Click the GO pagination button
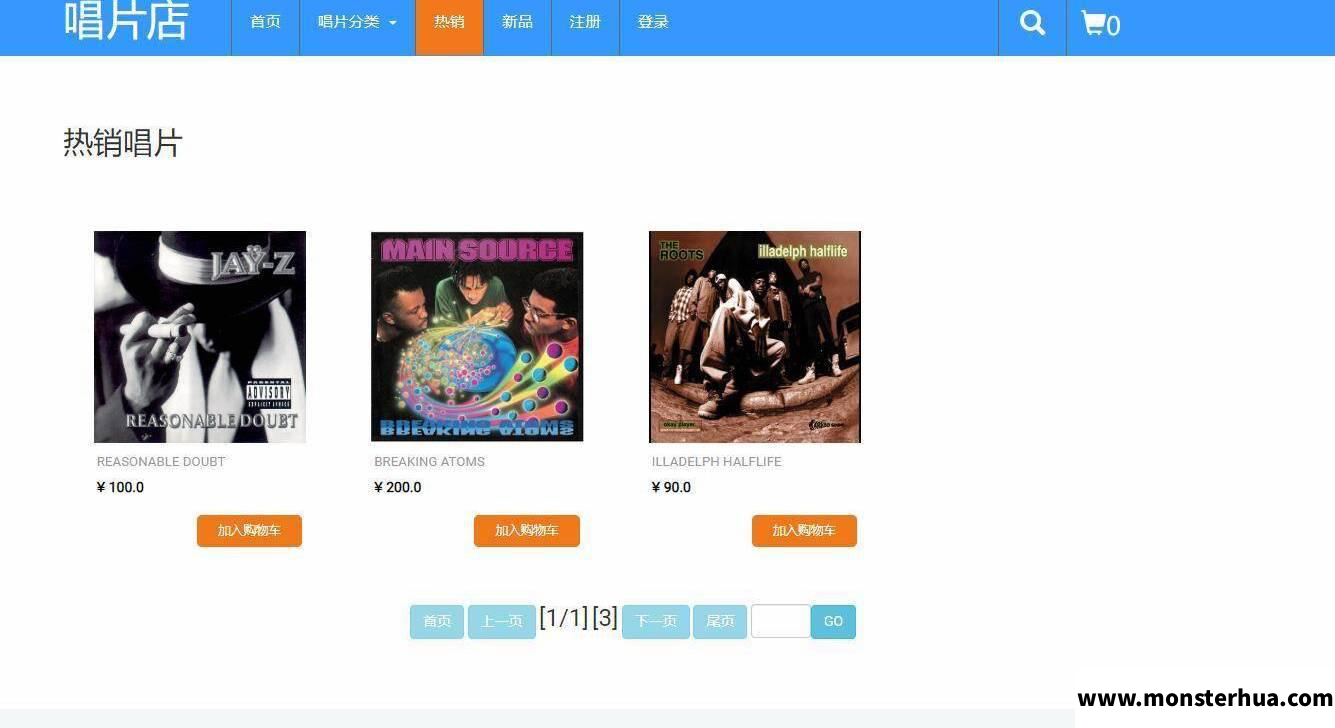Viewport: 1335px width, 728px height. tap(833, 621)
